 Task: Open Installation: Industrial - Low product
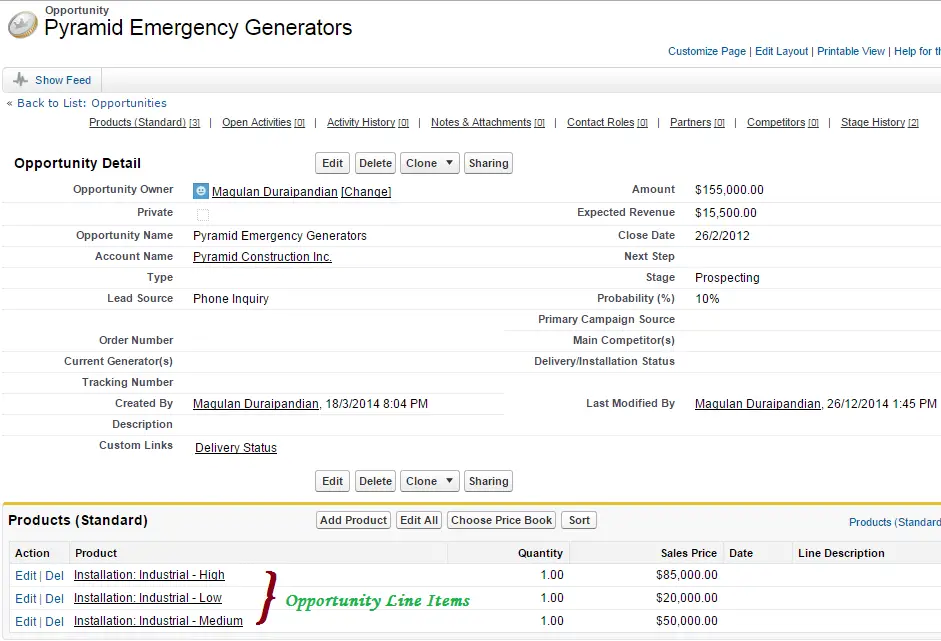click(x=148, y=598)
